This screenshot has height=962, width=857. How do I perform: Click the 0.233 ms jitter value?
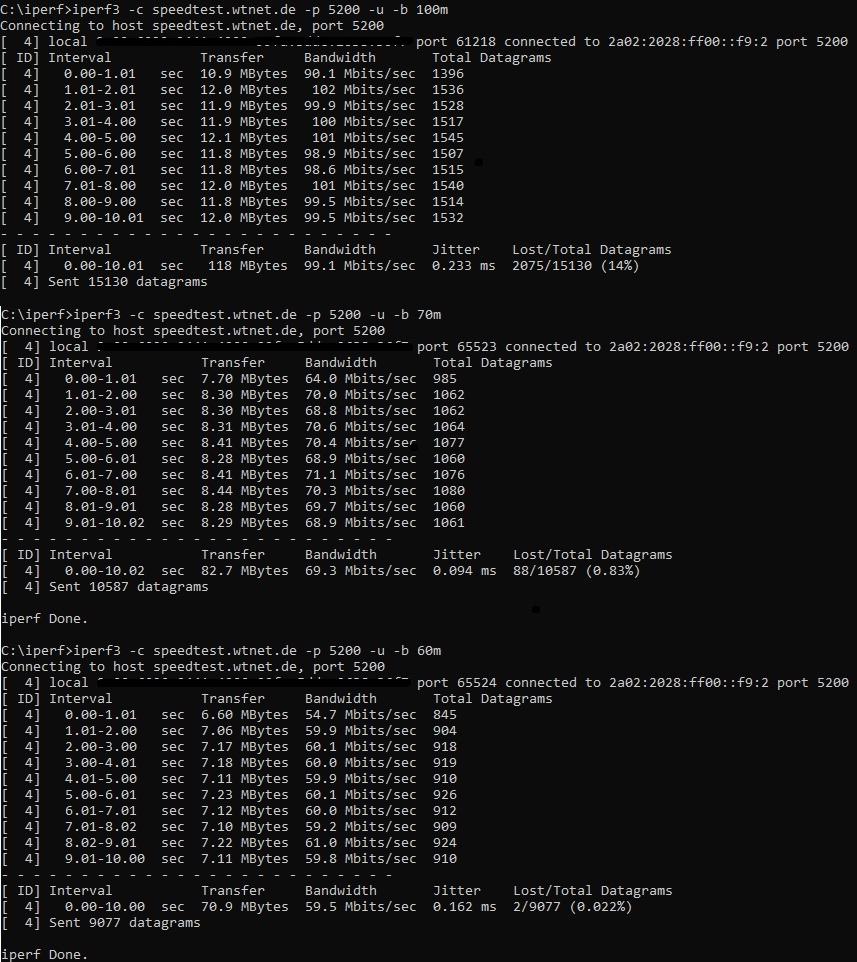[x=463, y=266]
